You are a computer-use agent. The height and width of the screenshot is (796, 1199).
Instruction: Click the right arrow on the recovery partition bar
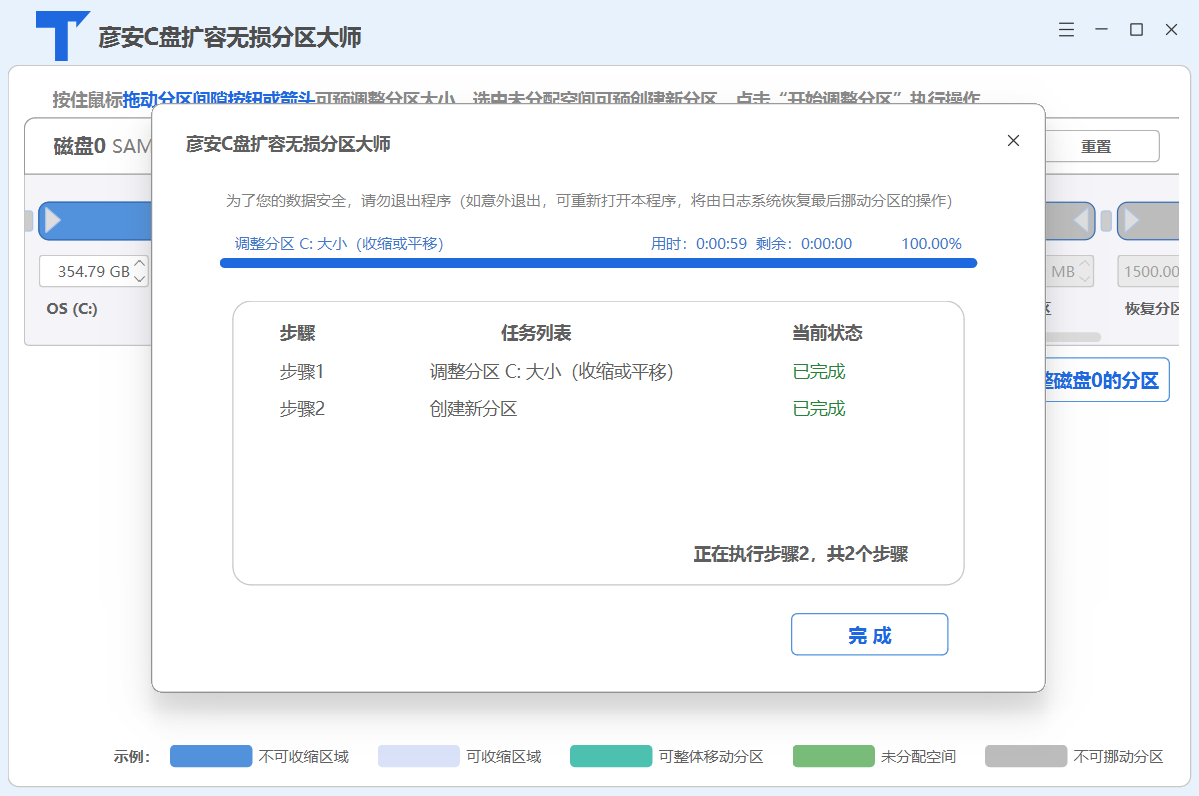1132,221
